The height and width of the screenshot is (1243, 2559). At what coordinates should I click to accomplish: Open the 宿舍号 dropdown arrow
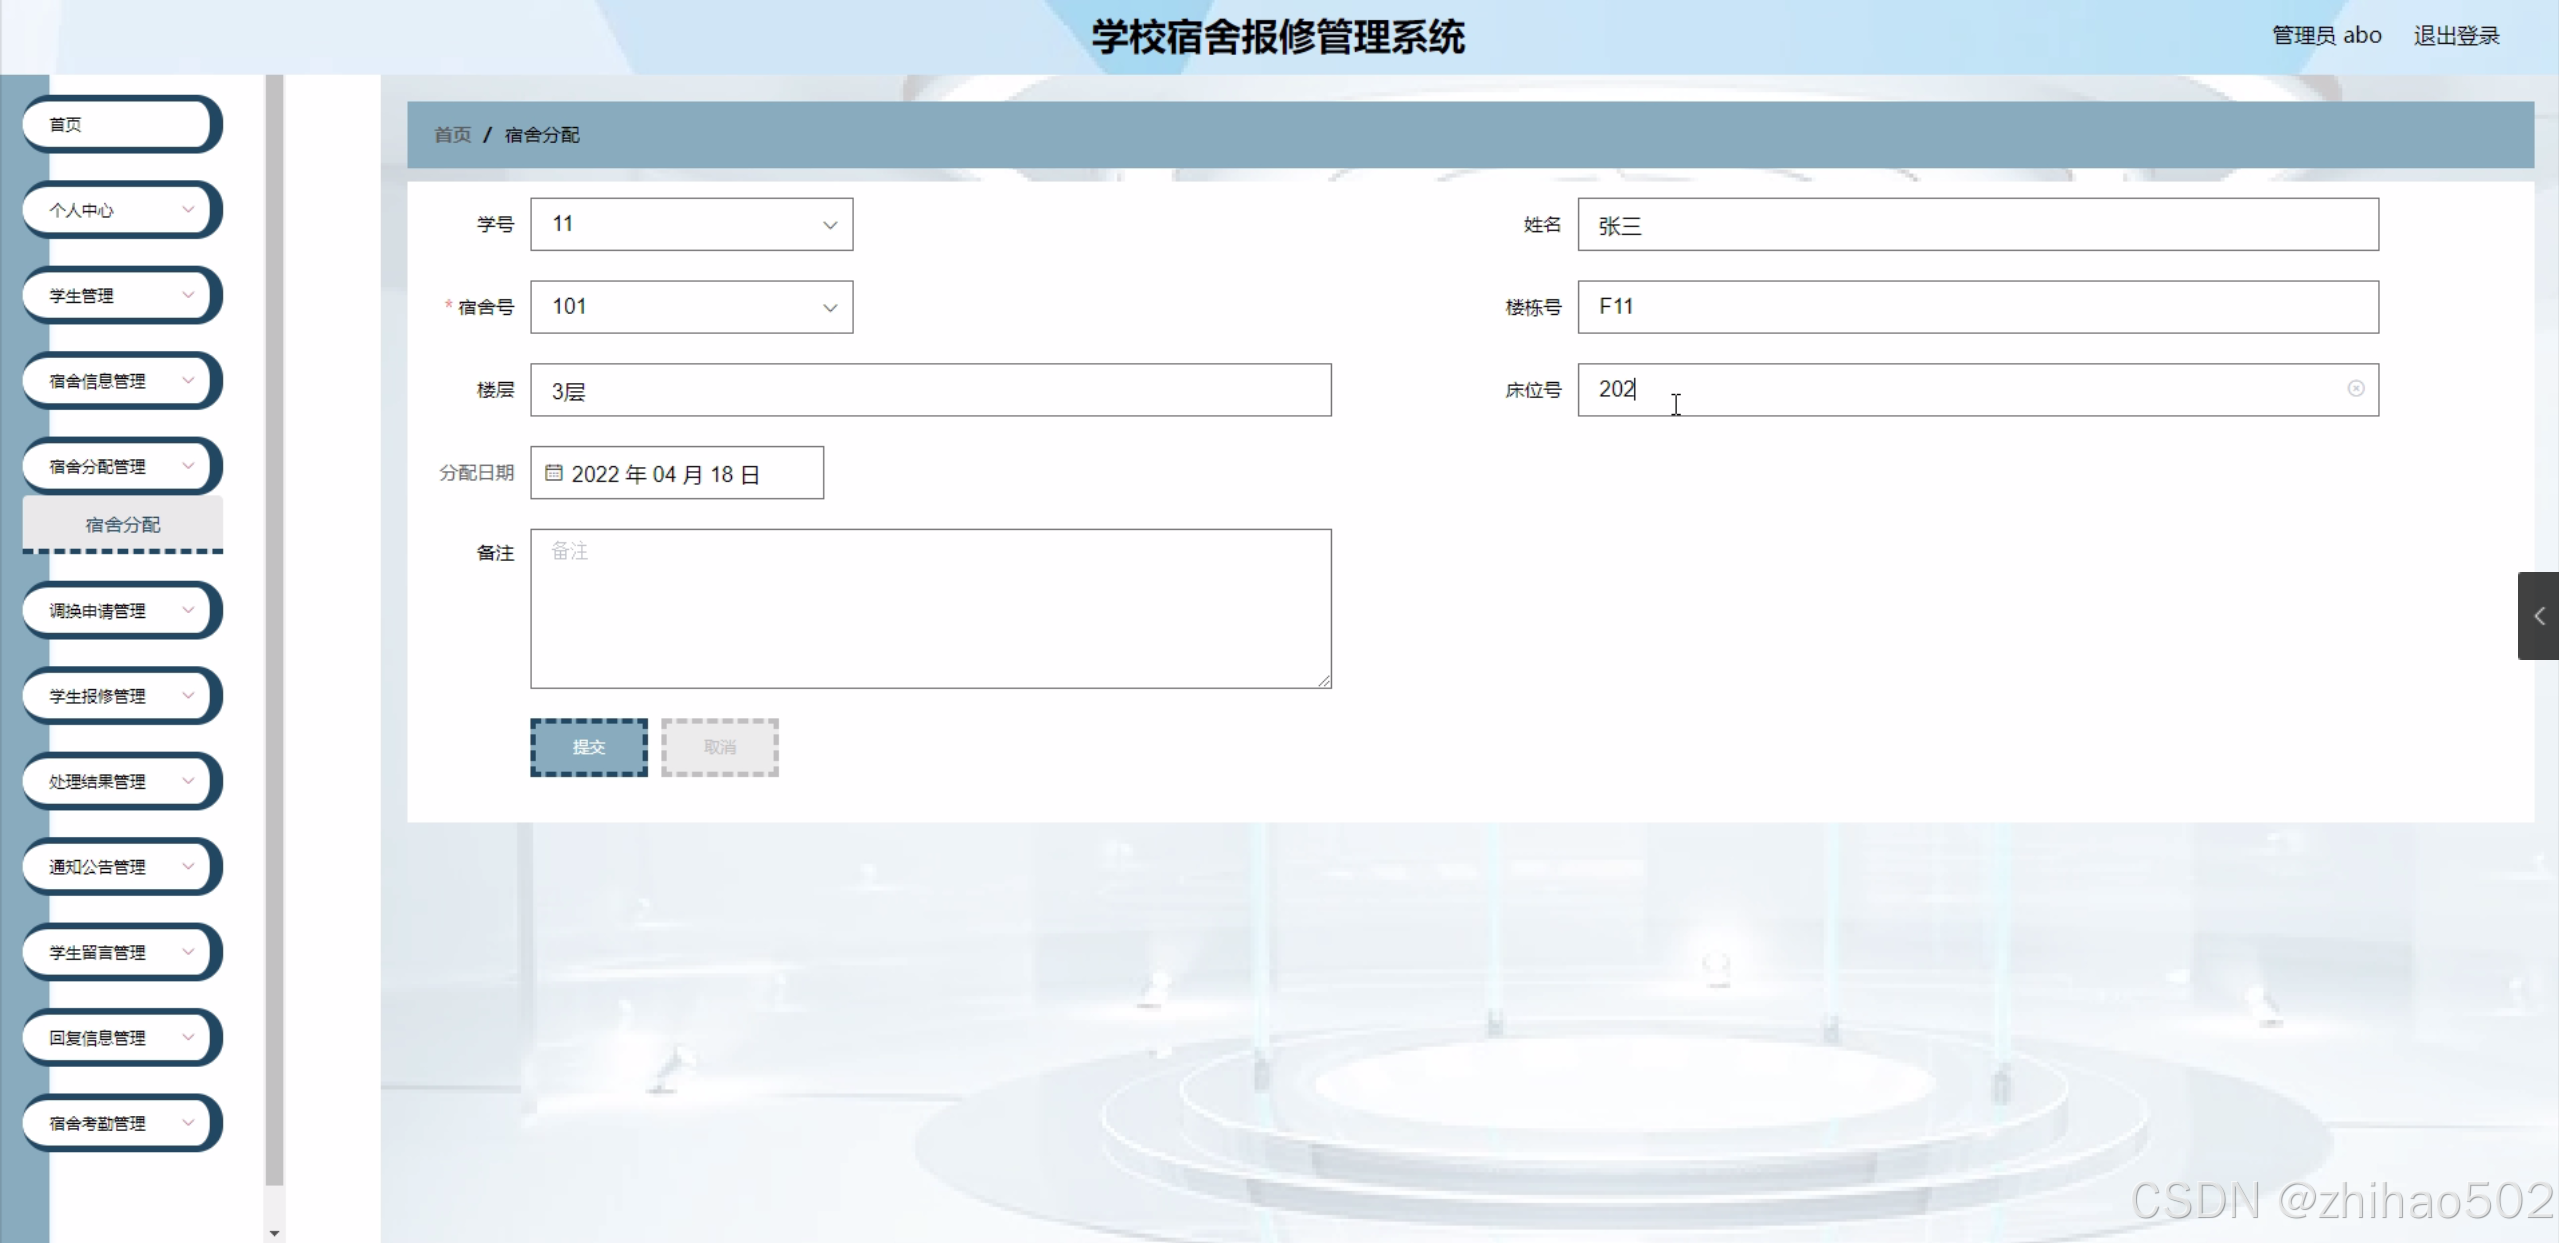pos(829,308)
